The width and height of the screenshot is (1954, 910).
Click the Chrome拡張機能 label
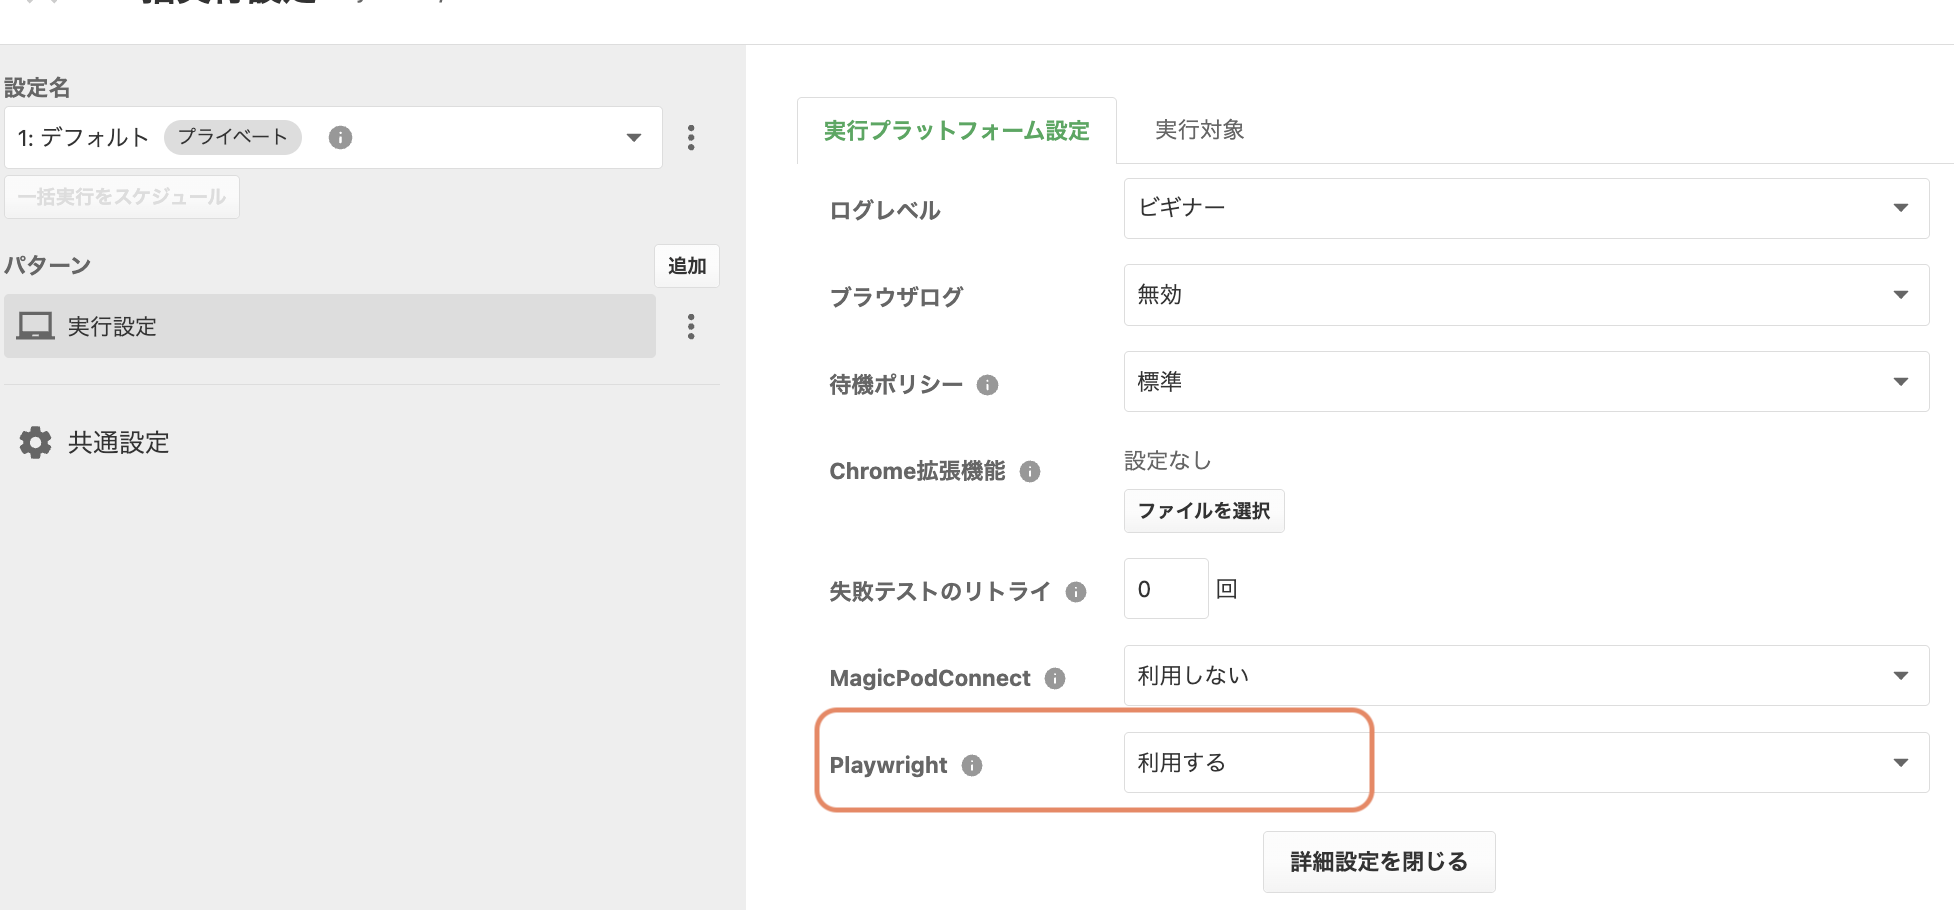(x=917, y=472)
